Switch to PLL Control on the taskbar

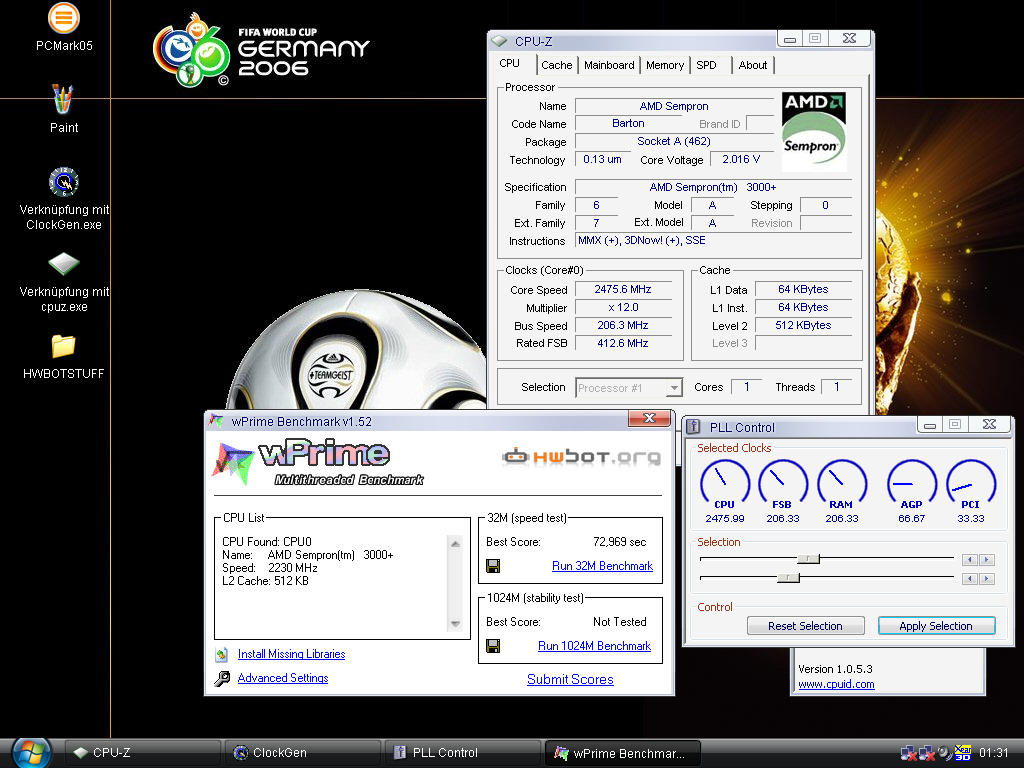462,753
